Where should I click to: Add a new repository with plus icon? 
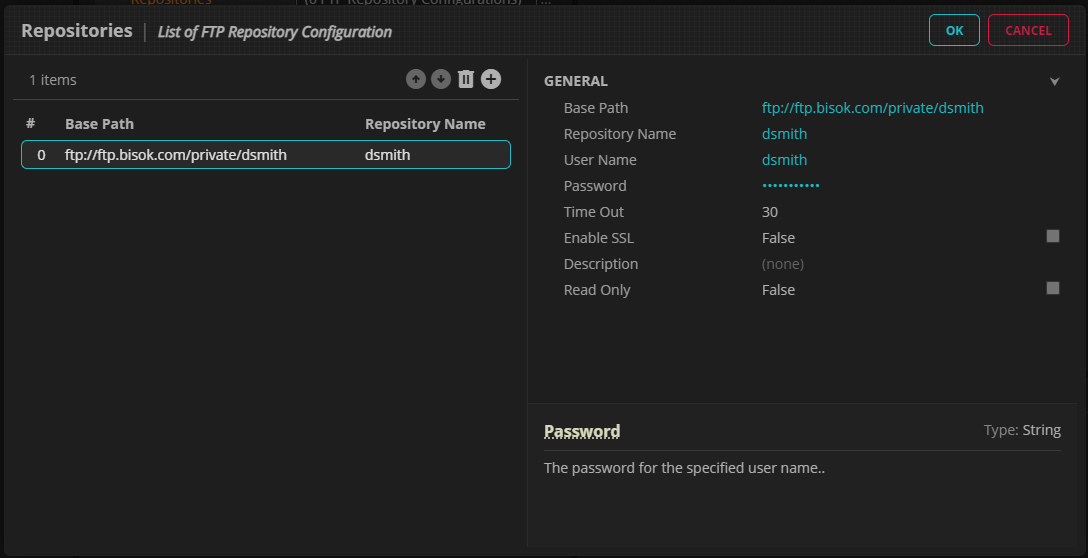[x=491, y=80]
